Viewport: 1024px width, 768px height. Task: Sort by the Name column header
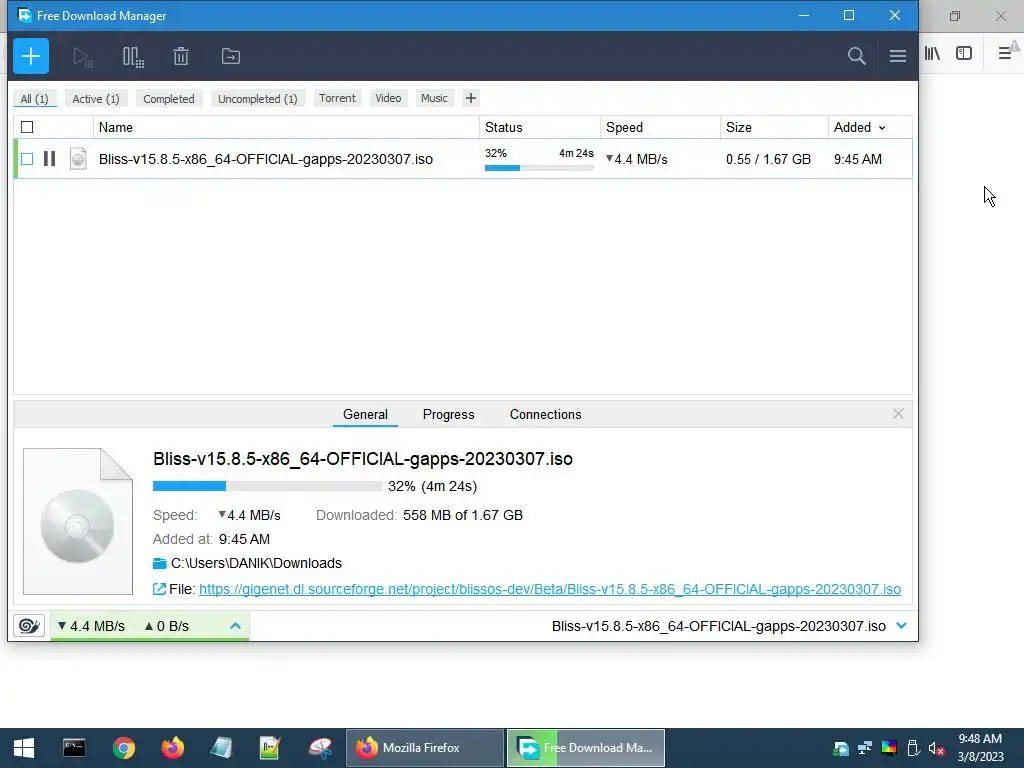pyautogui.click(x=286, y=127)
